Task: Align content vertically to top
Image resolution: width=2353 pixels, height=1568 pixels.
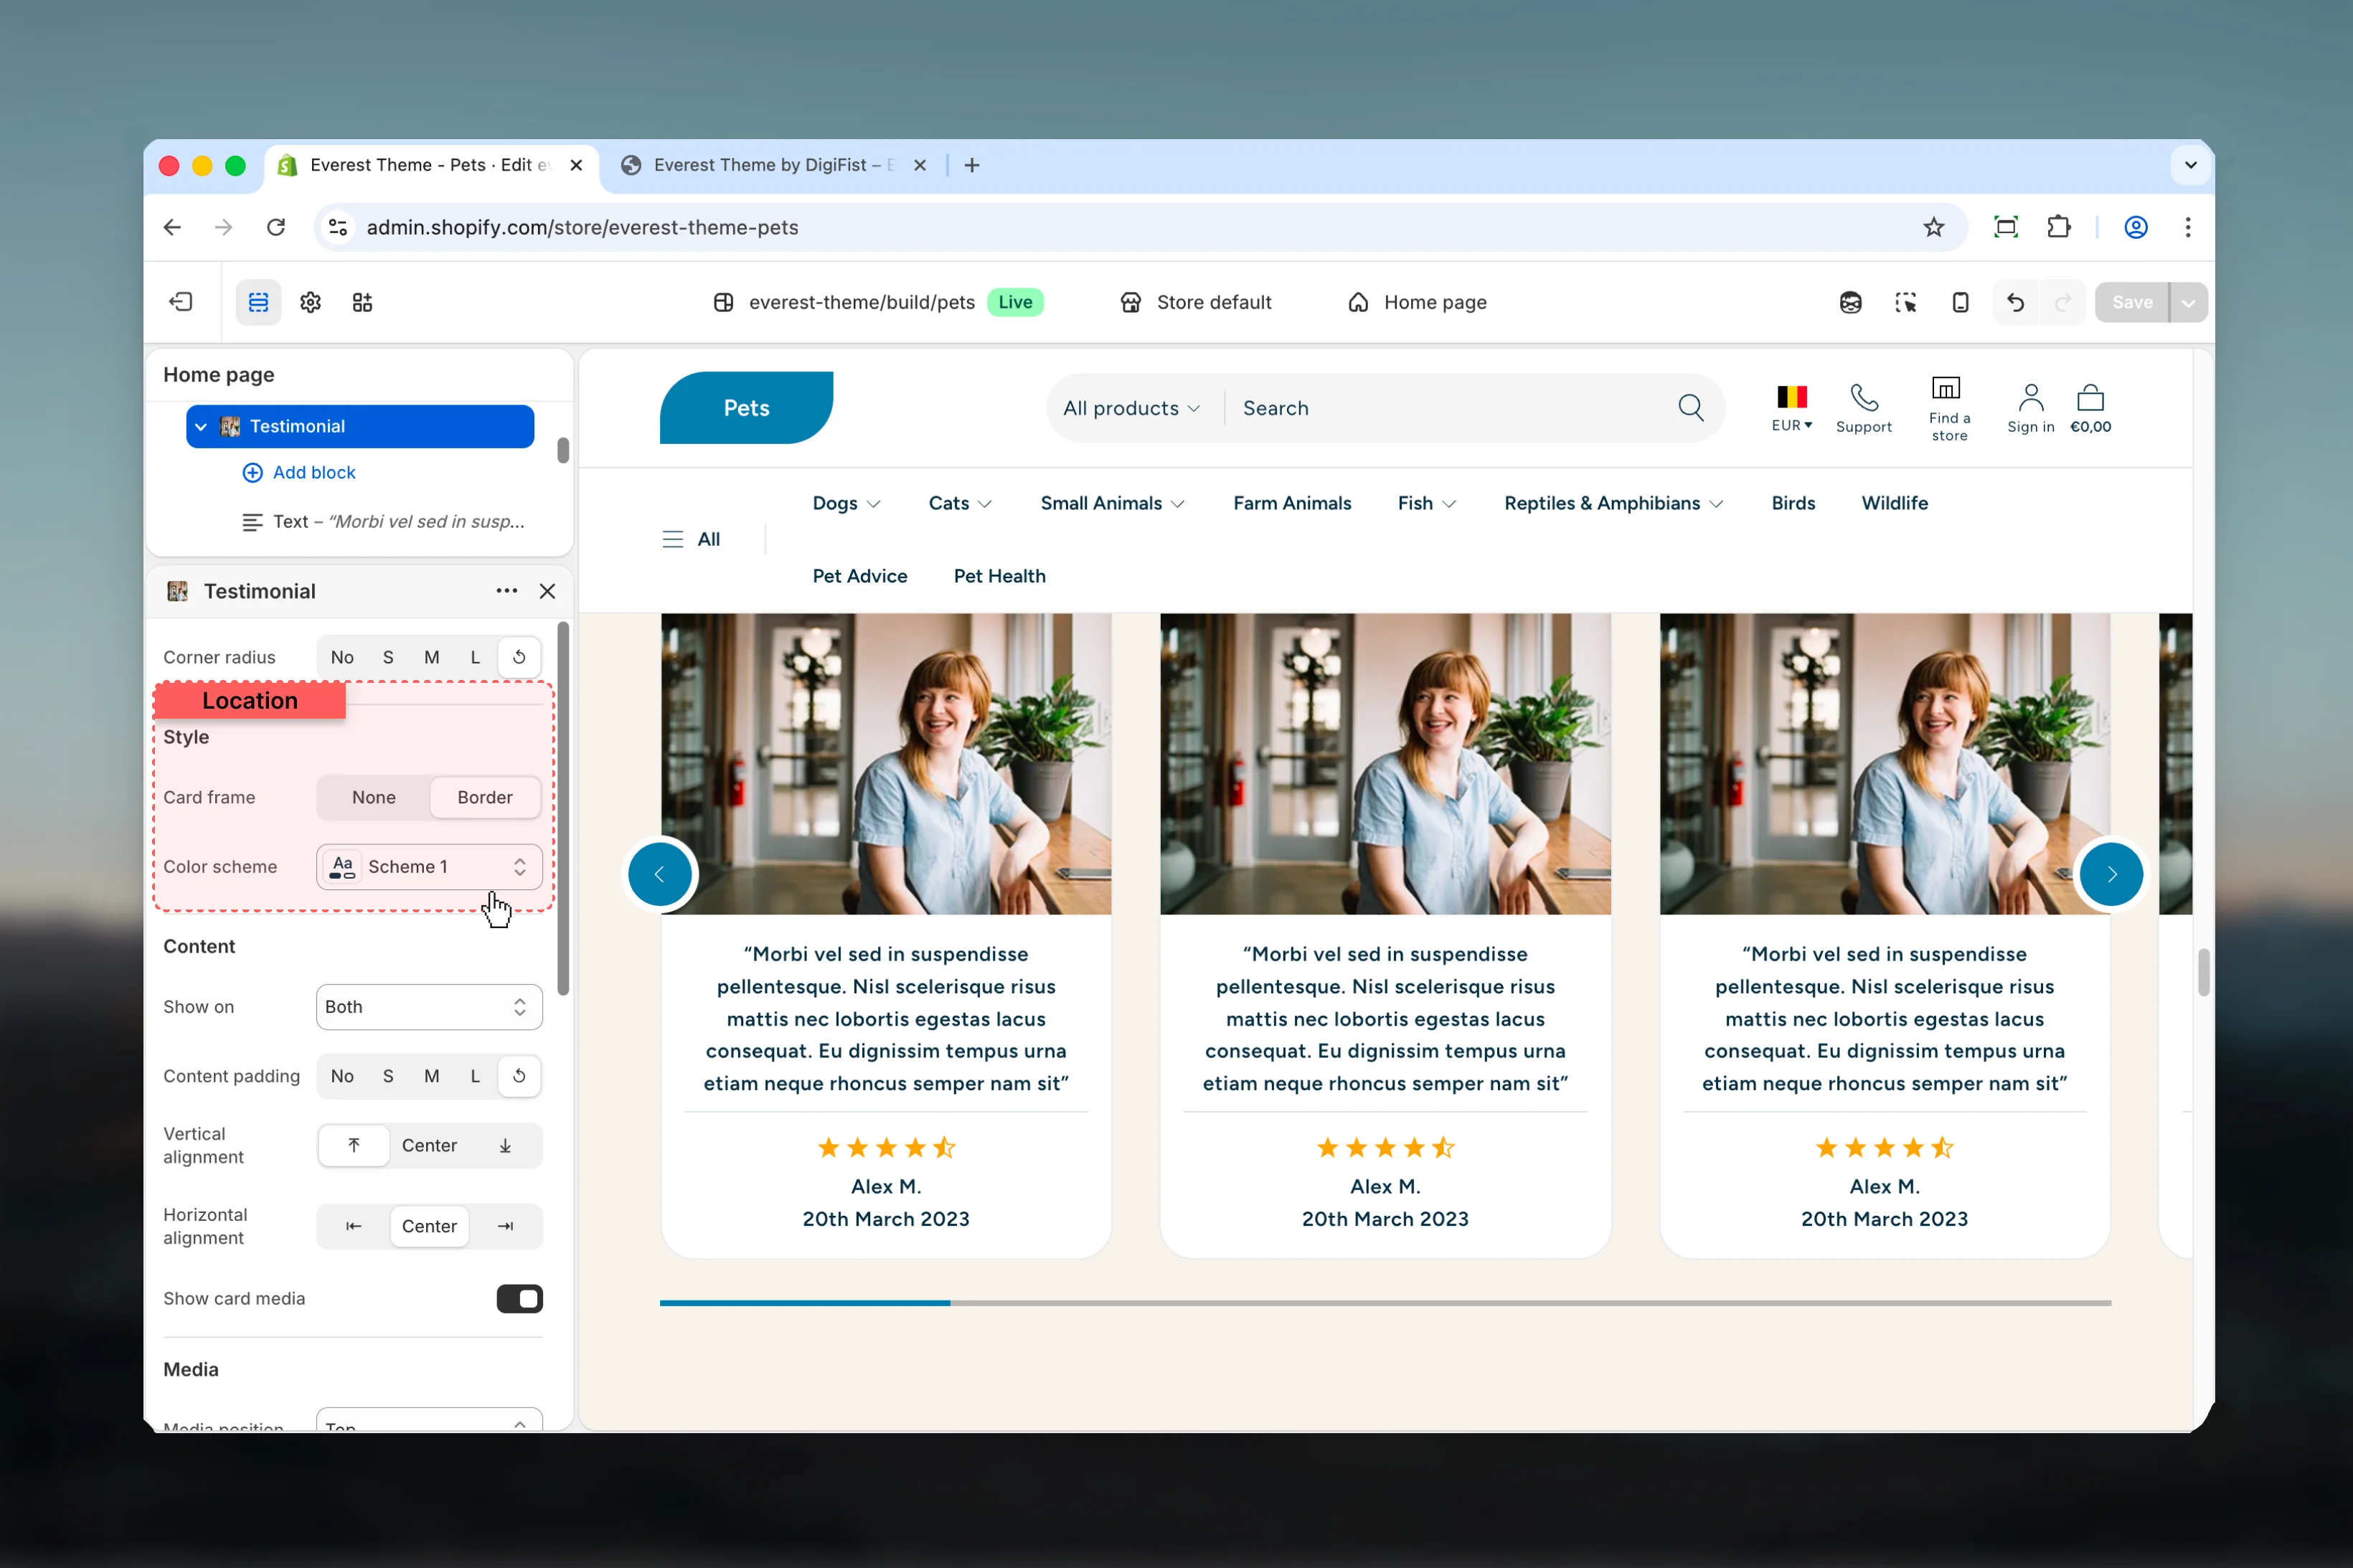Action: click(354, 1145)
